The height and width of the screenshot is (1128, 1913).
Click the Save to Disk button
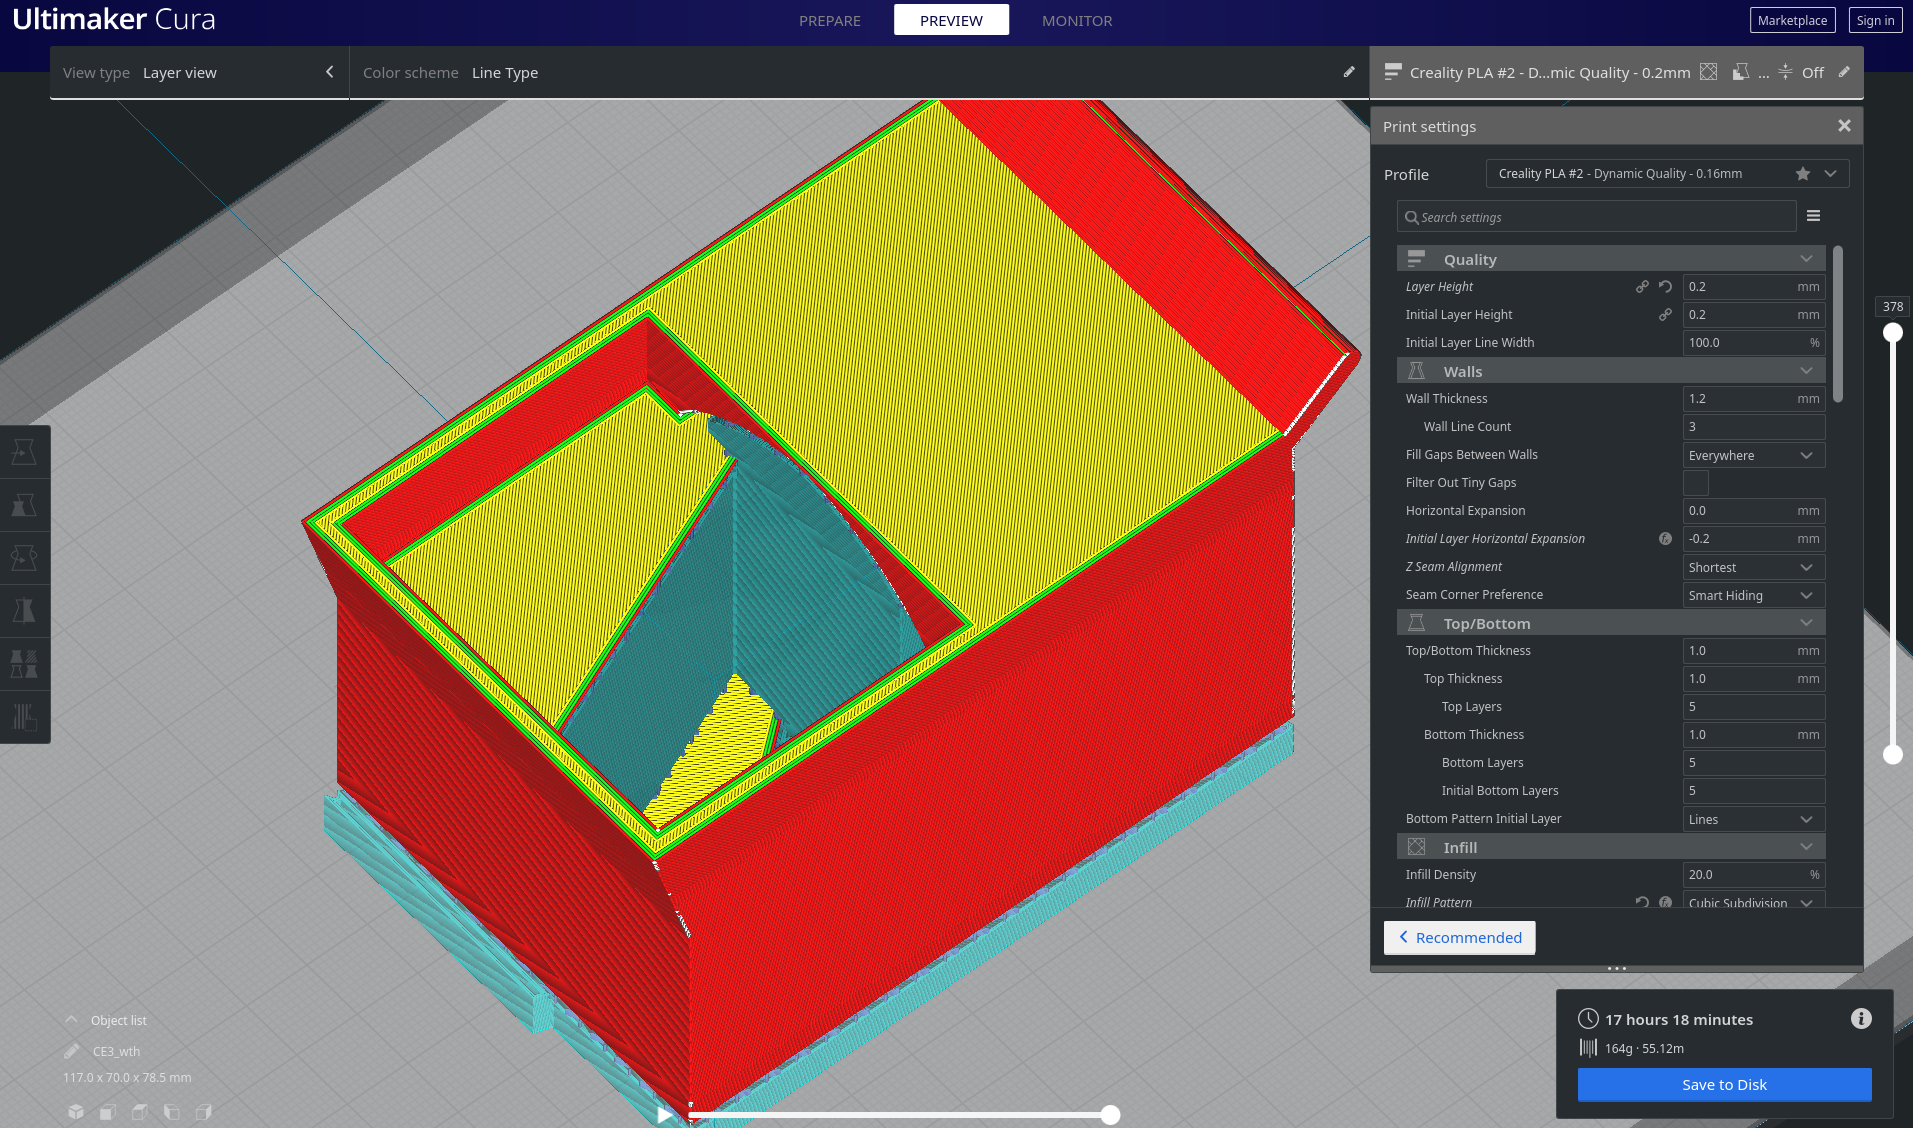[x=1723, y=1084]
